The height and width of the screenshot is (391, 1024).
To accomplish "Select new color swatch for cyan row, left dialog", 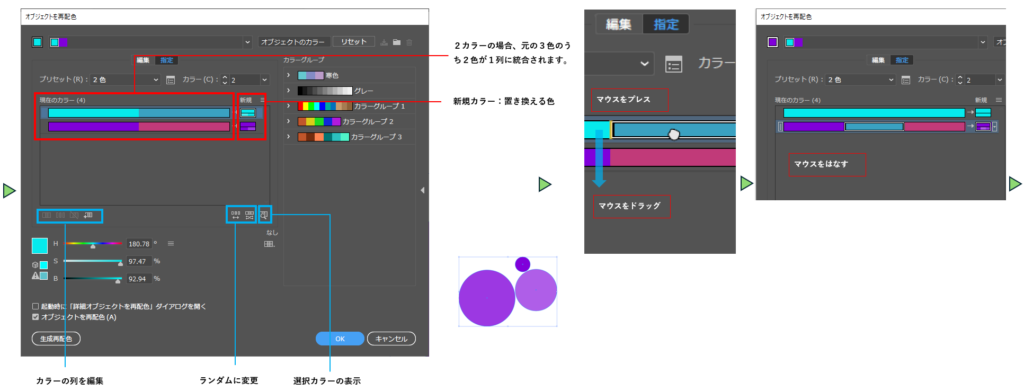I will click(248, 113).
